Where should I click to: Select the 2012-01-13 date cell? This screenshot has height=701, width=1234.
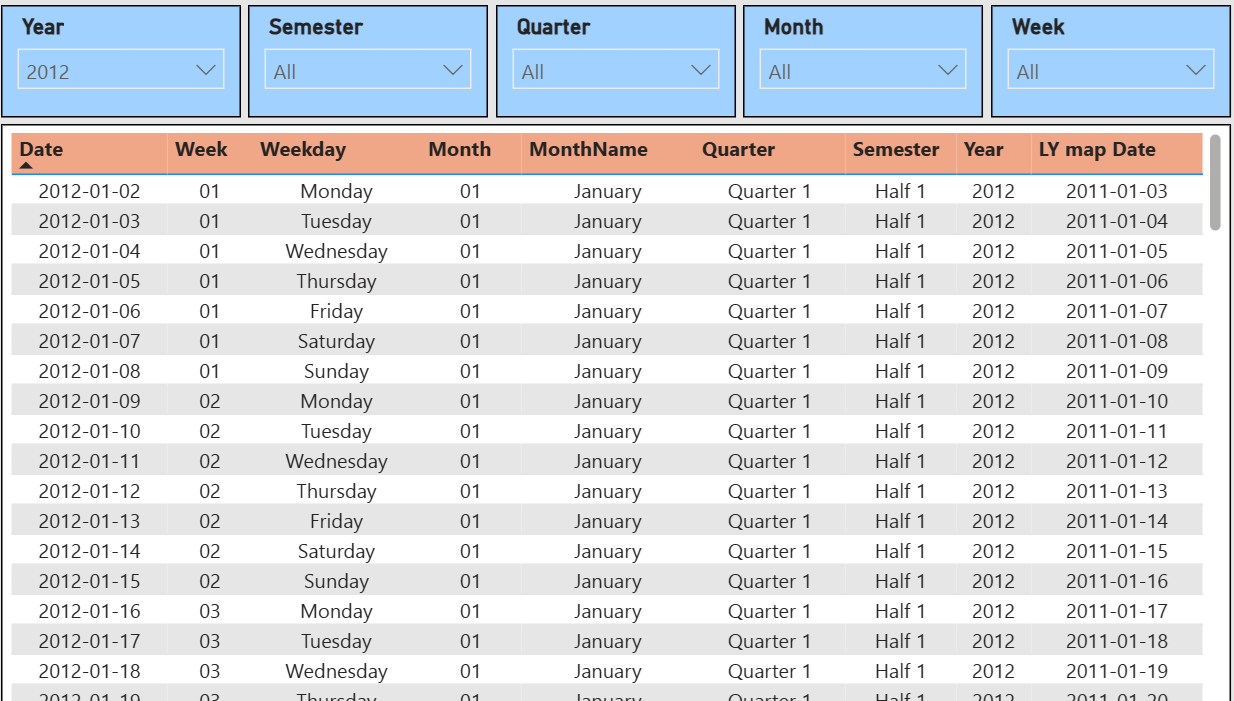tap(89, 521)
